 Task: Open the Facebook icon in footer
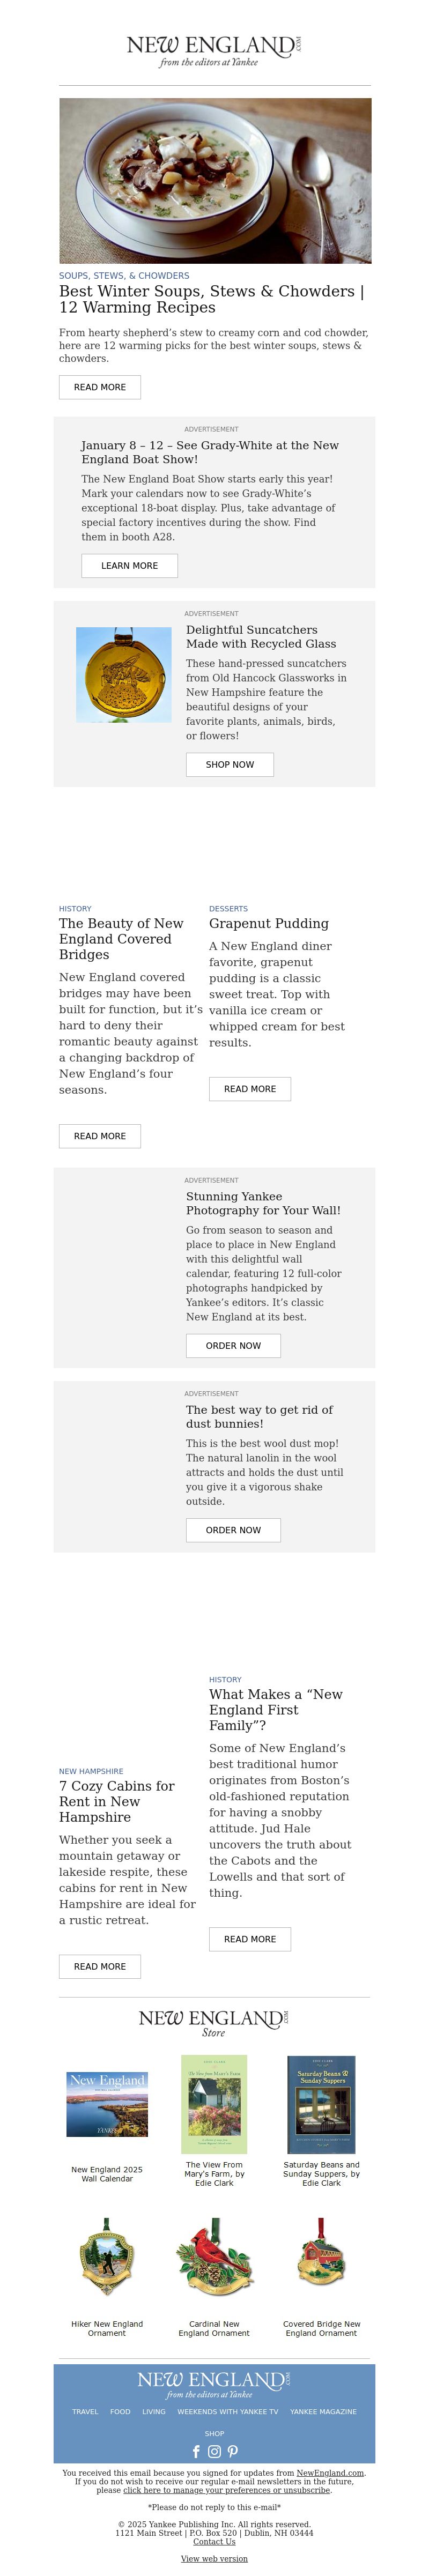[196, 2451]
